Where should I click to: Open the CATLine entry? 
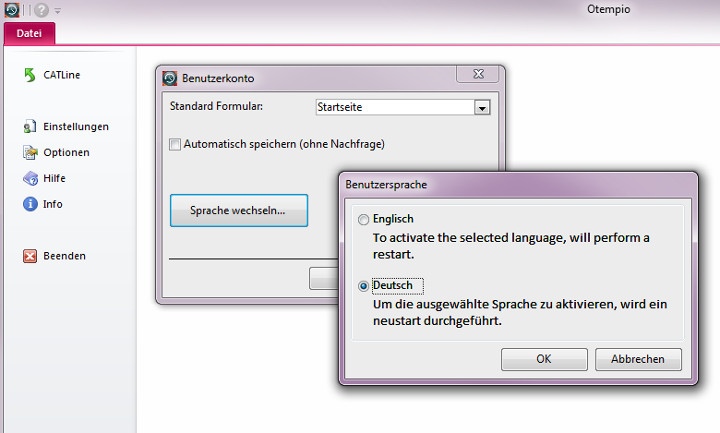(x=54, y=74)
